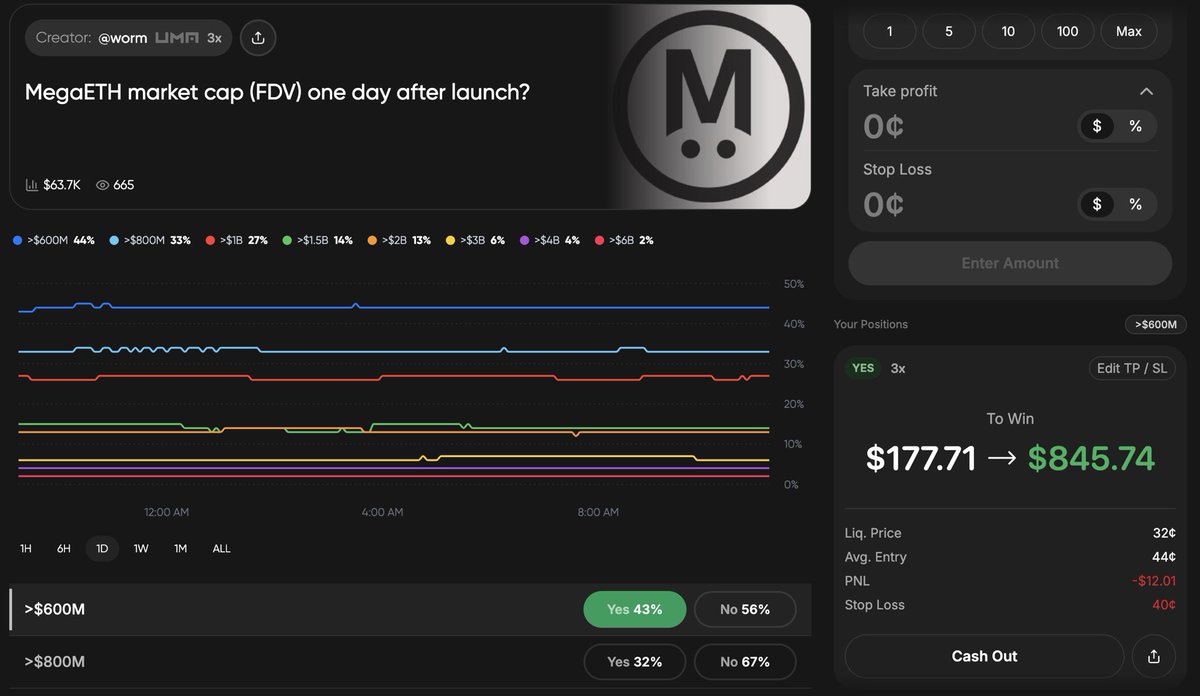Select the 6H chart range
This screenshot has height=696, width=1200.
point(63,549)
